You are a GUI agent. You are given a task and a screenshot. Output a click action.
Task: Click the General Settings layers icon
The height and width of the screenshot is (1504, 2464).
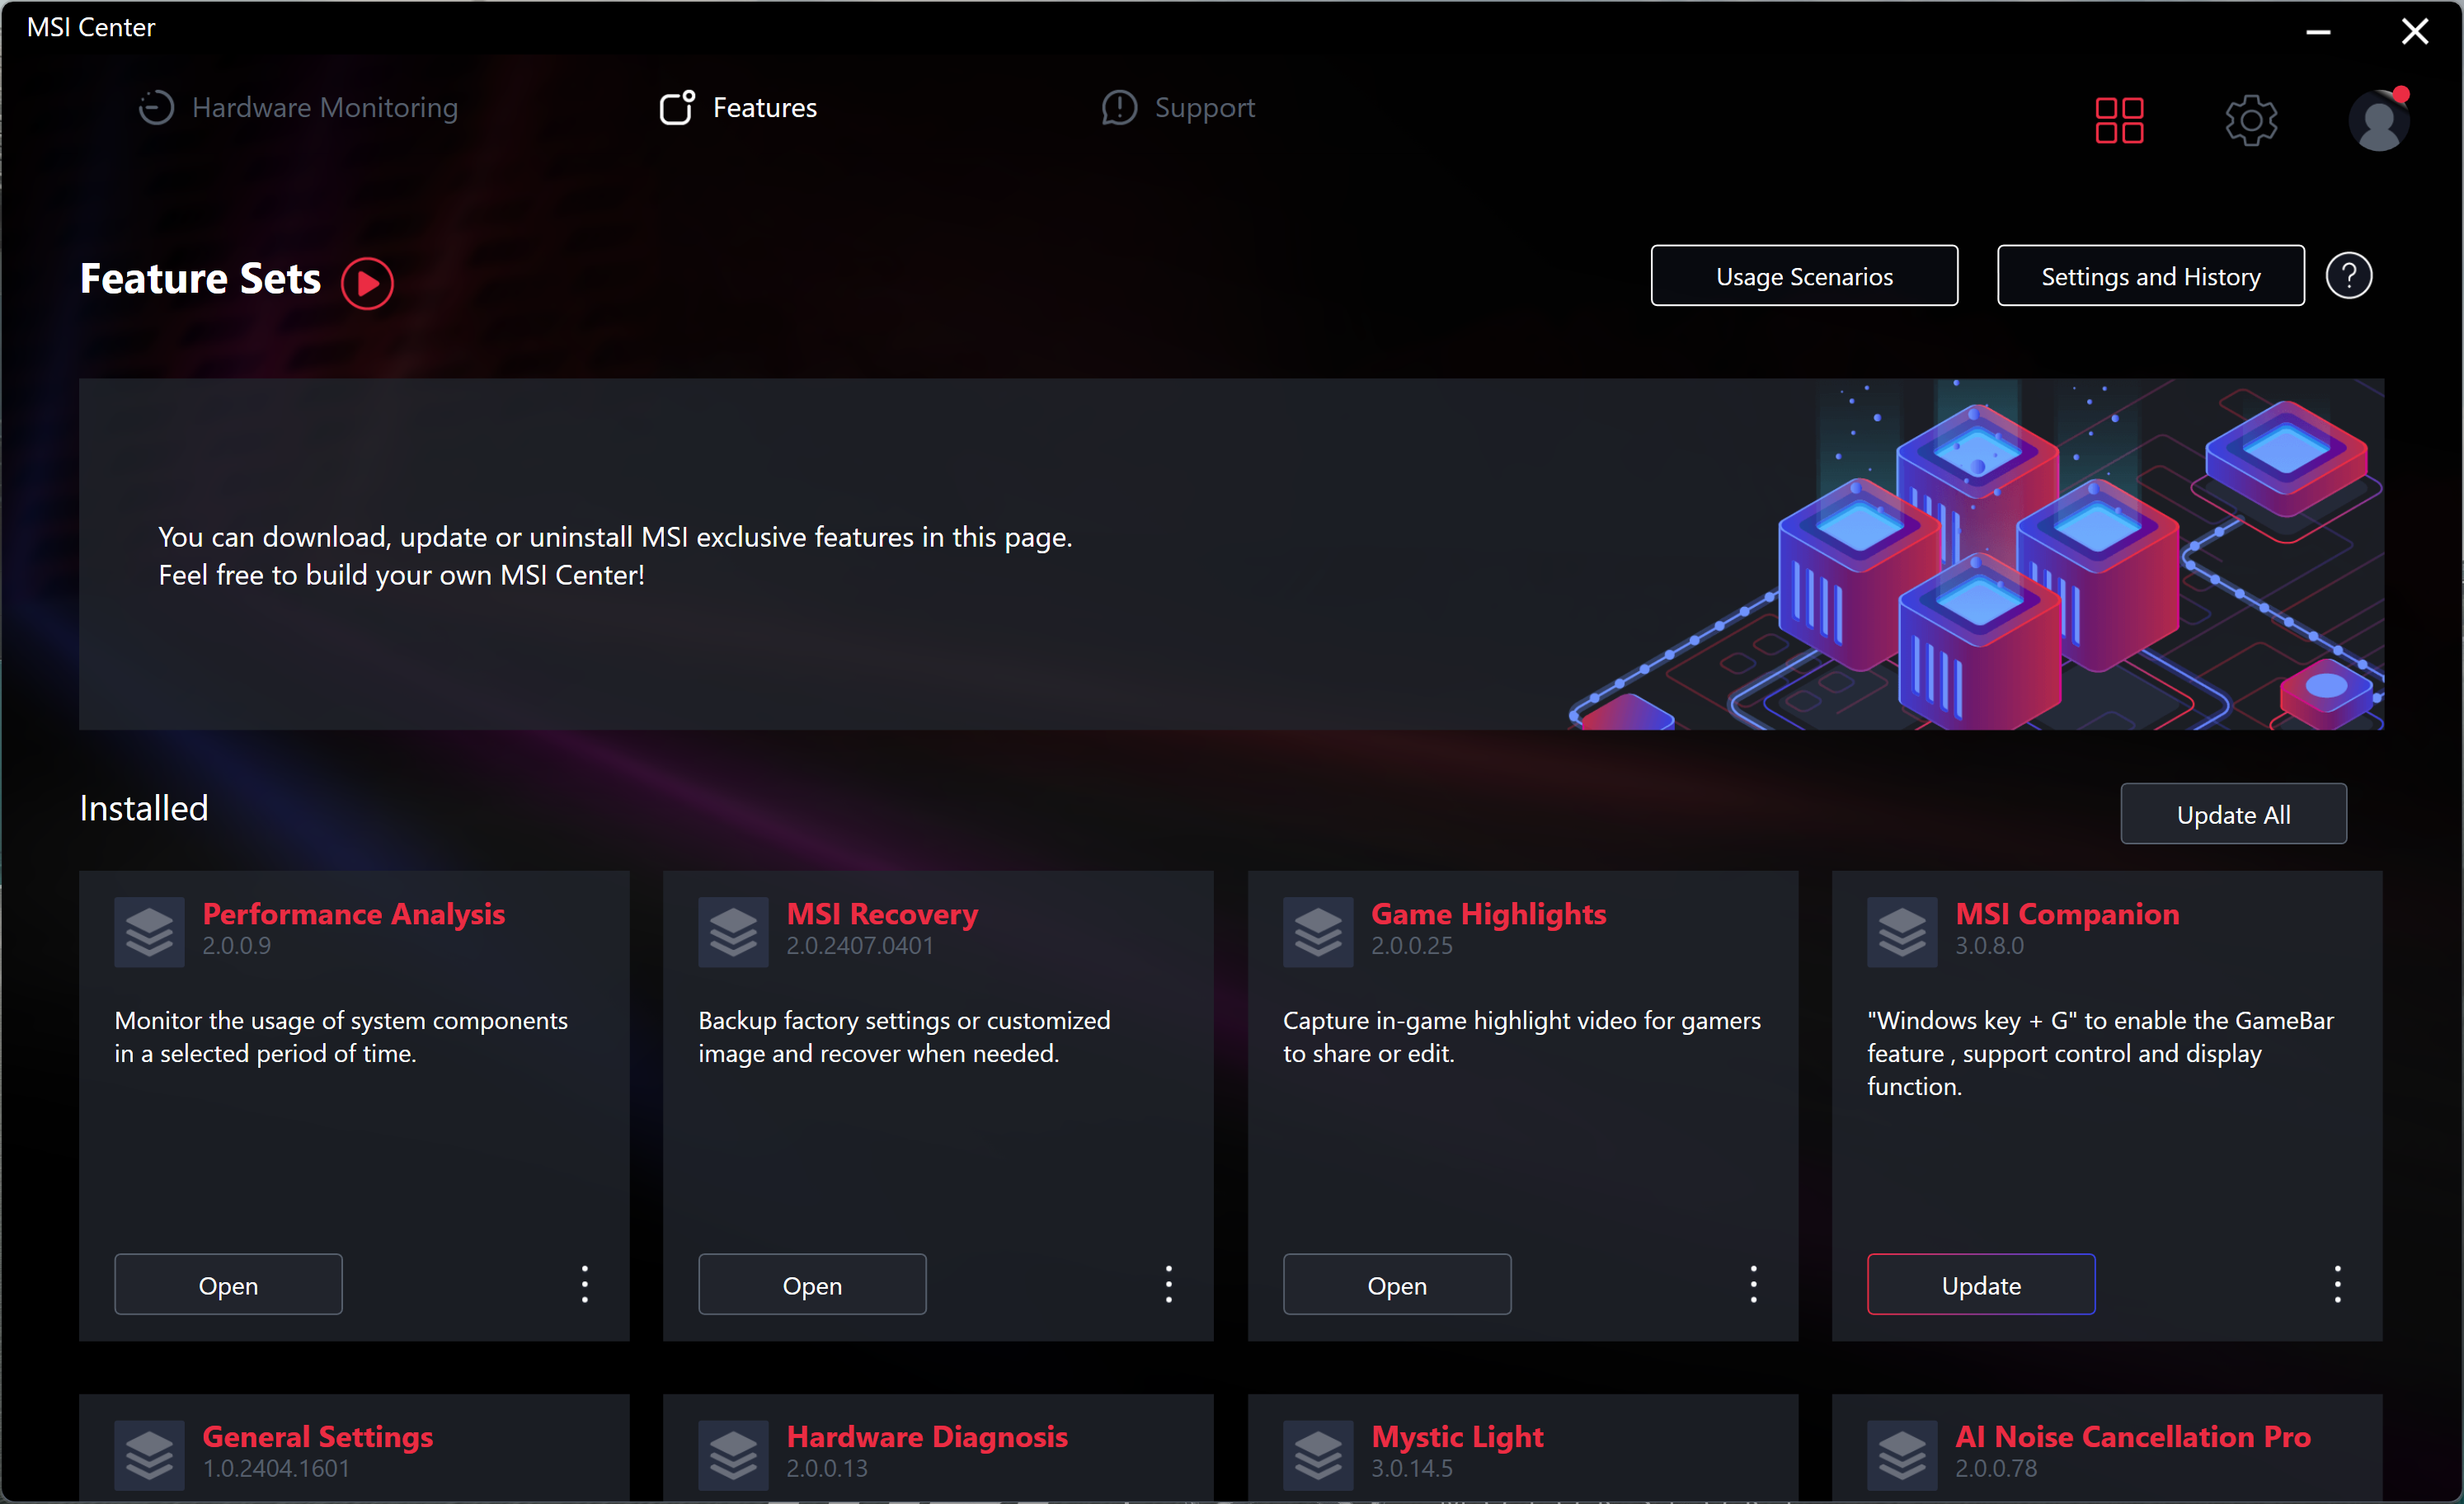[x=149, y=1455]
